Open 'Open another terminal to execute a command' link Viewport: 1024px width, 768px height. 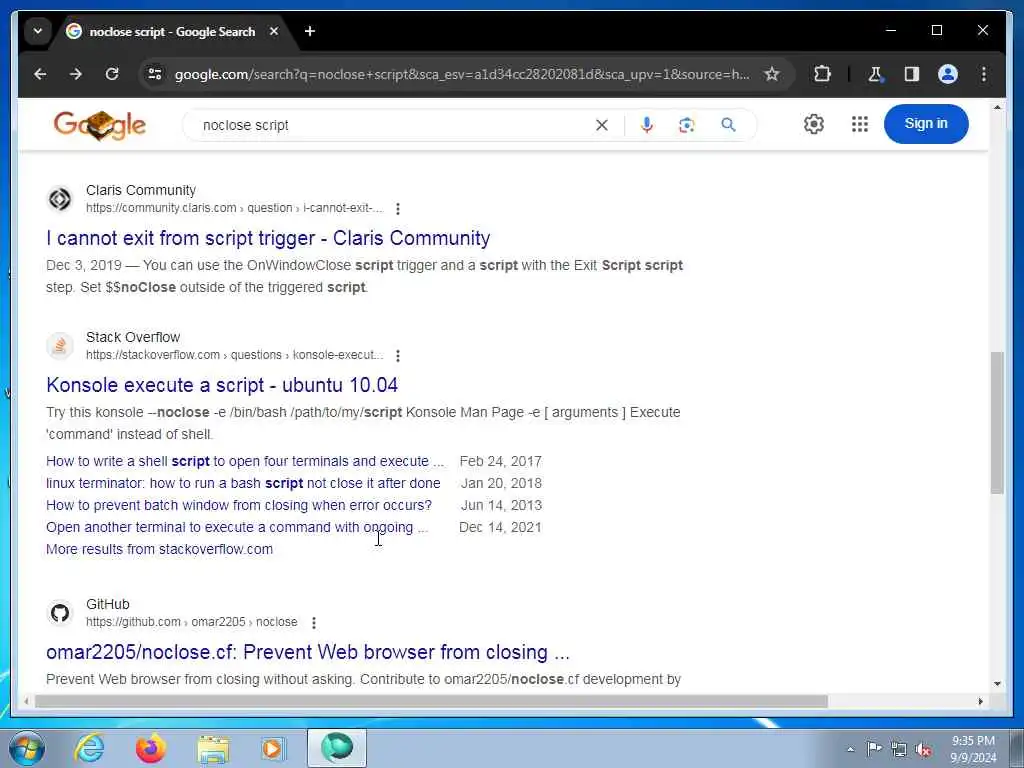[x=237, y=527]
